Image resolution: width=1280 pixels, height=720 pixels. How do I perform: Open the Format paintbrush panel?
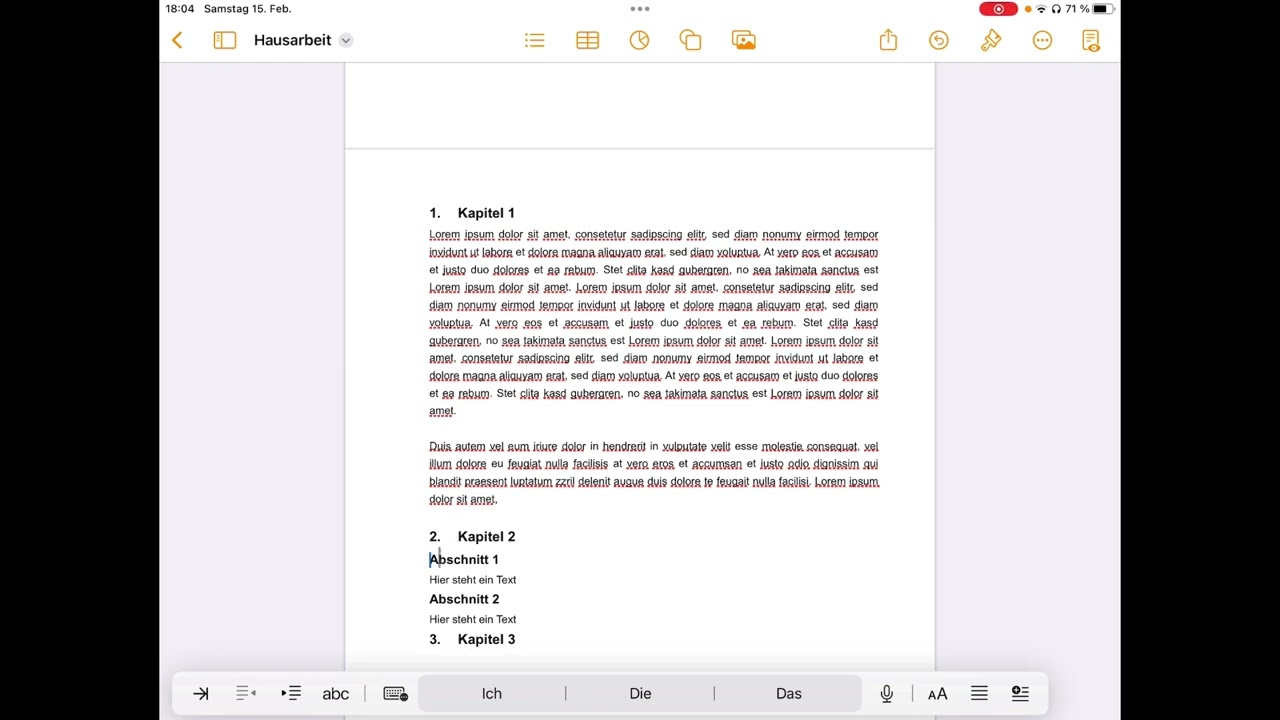pos(991,40)
